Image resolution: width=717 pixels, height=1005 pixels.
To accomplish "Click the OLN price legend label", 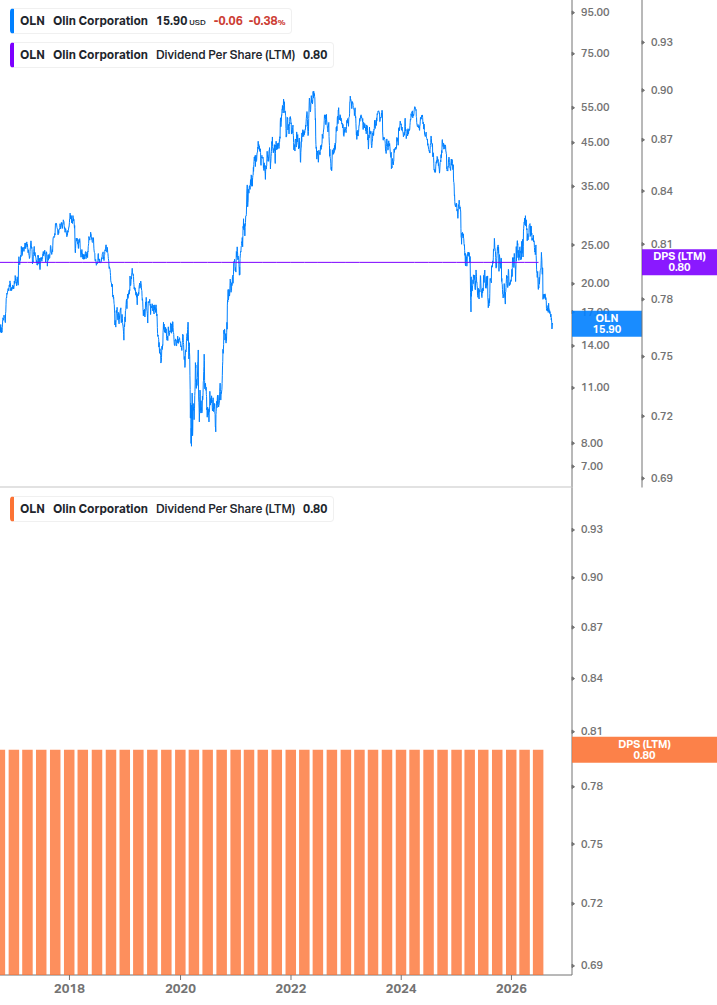I will coord(151,21).
